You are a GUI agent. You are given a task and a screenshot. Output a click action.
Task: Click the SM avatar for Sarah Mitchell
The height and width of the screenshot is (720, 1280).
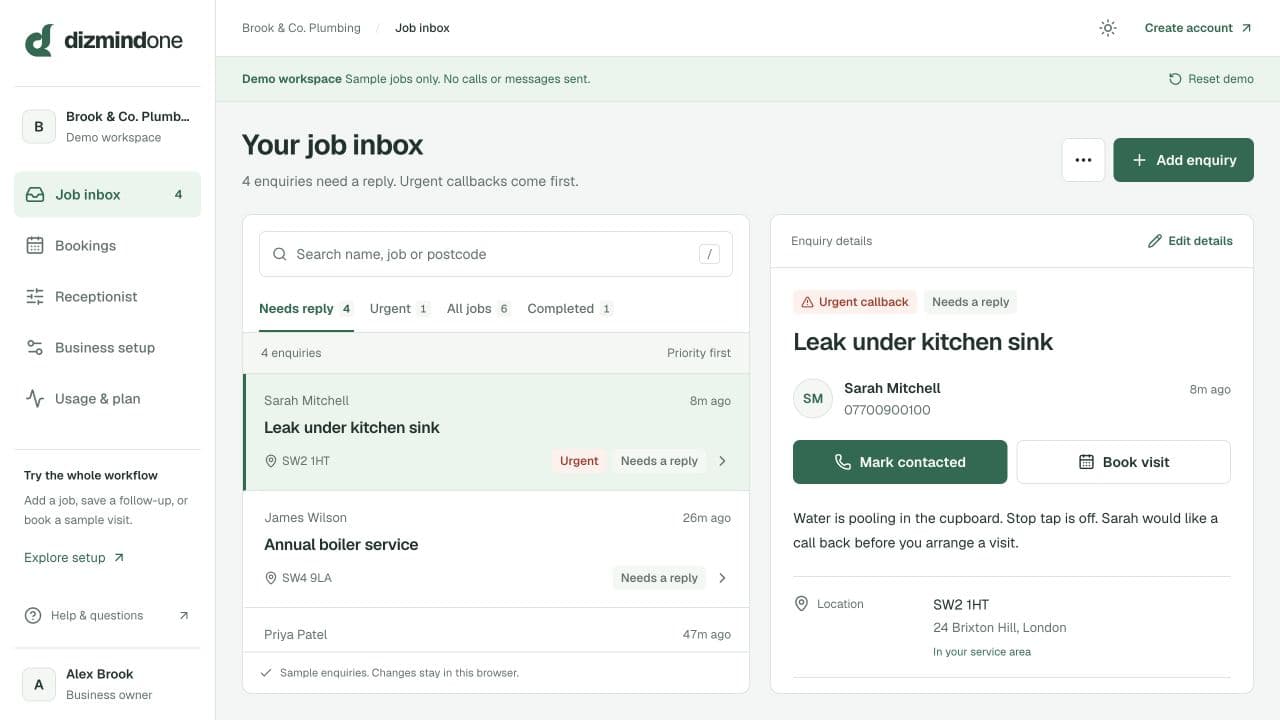(x=813, y=398)
